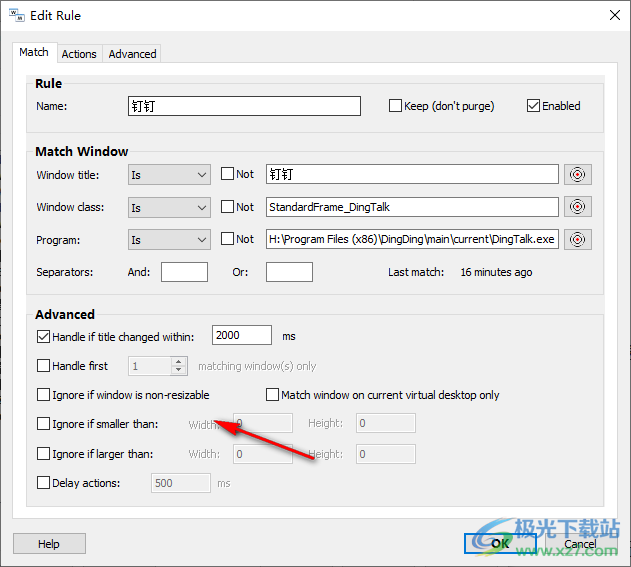
Task: Click the And separator field
Action: [x=184, y=272]
